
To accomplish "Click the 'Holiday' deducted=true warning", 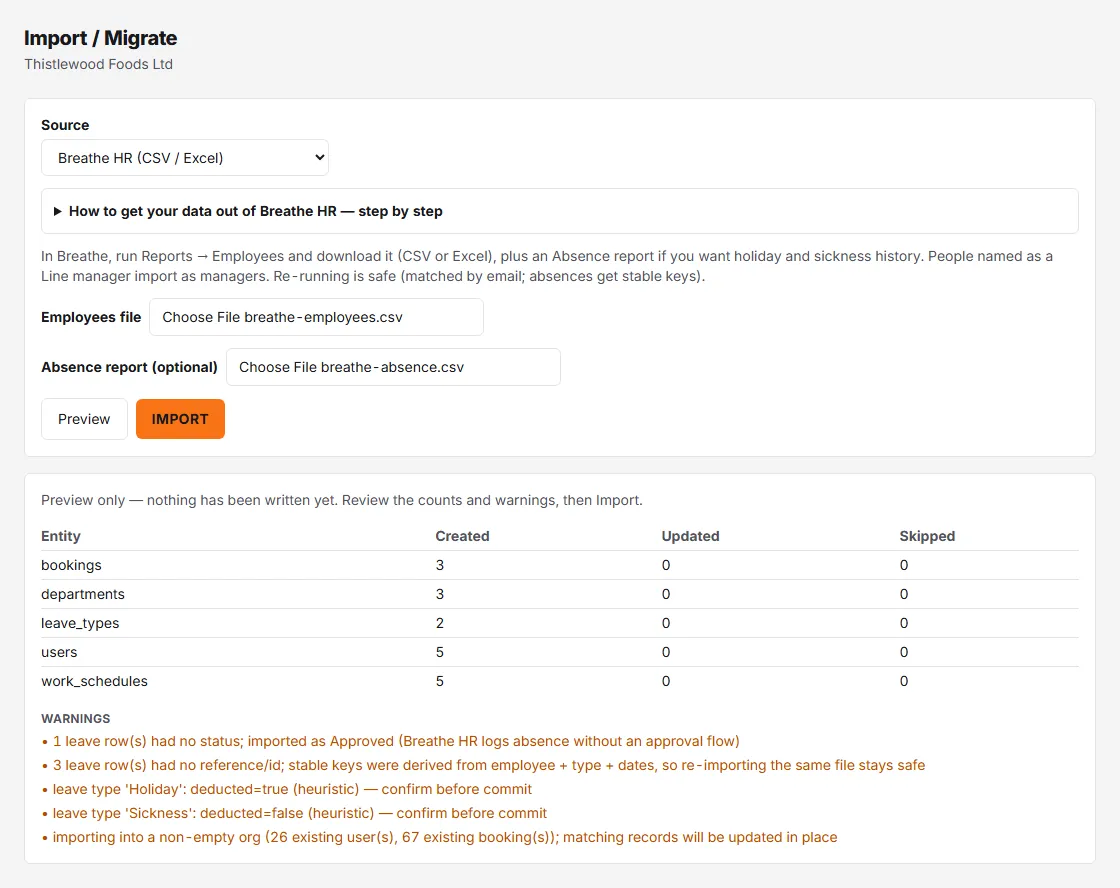I will (286, 789).
